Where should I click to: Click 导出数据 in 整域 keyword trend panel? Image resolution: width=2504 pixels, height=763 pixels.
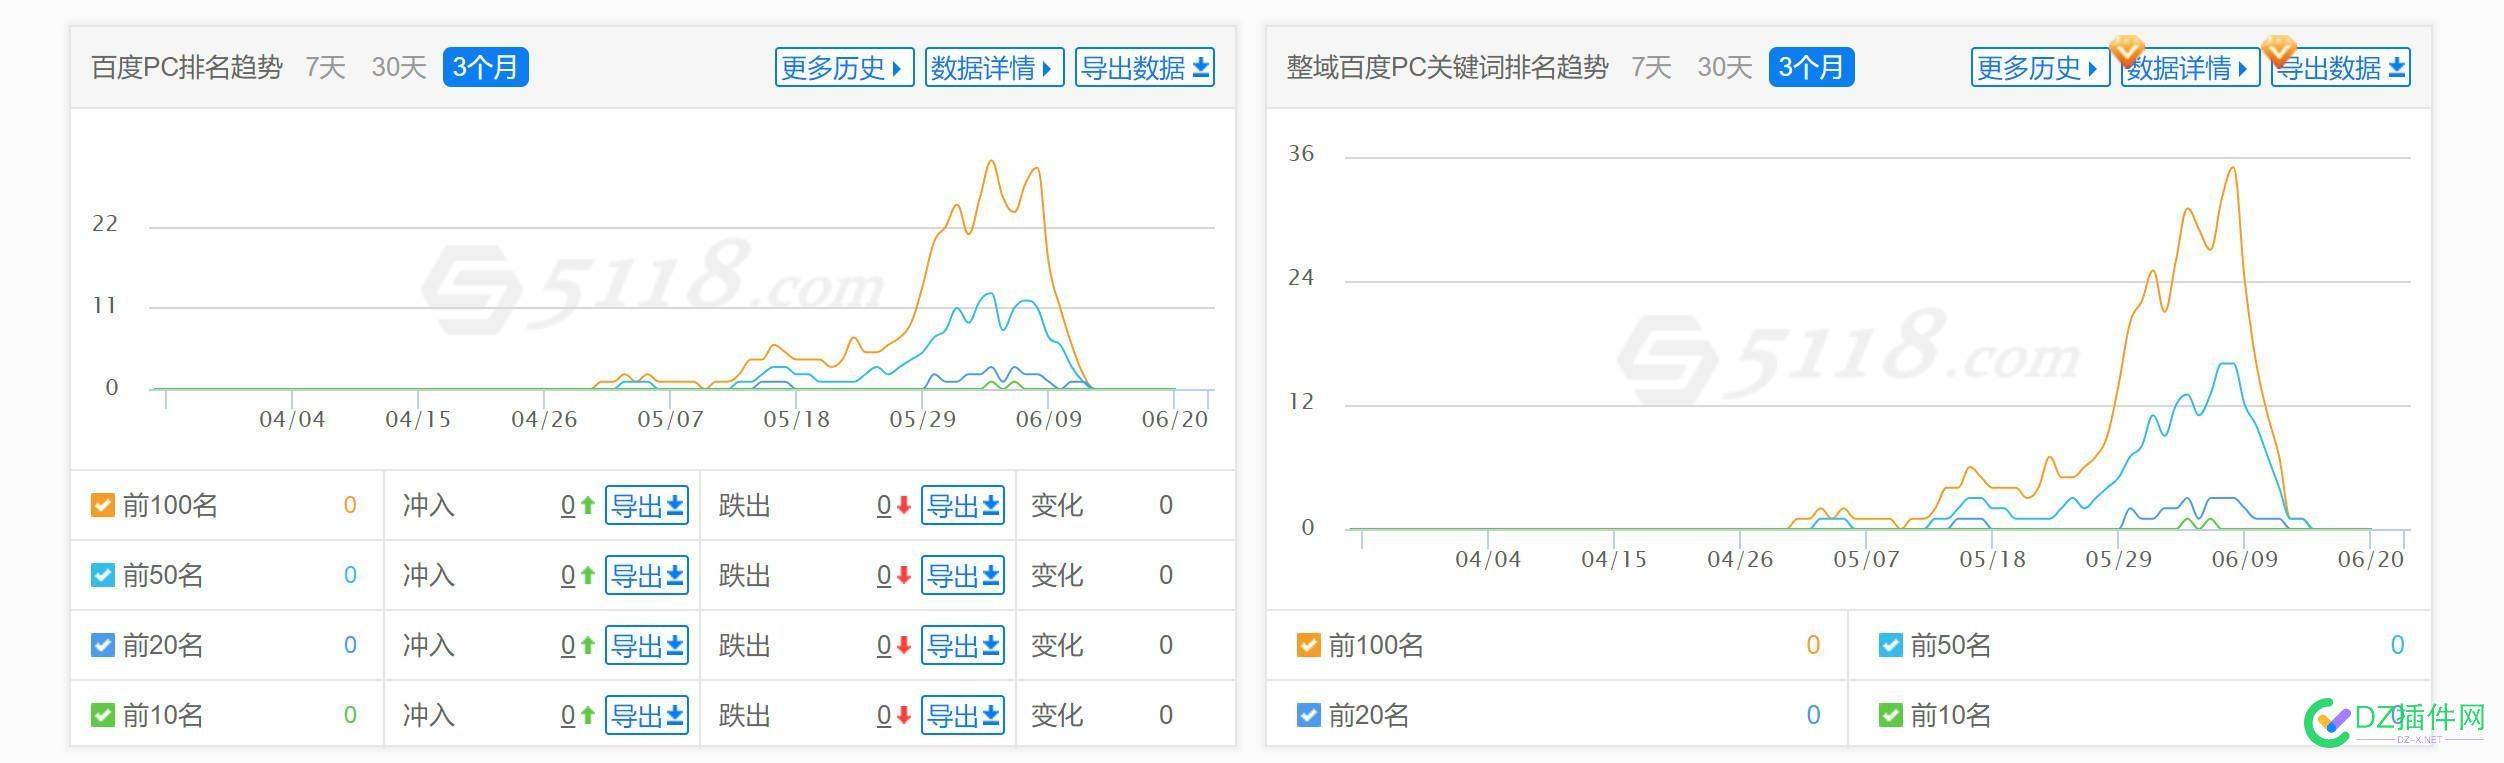pyautogui.click(x=2341, y=68)
